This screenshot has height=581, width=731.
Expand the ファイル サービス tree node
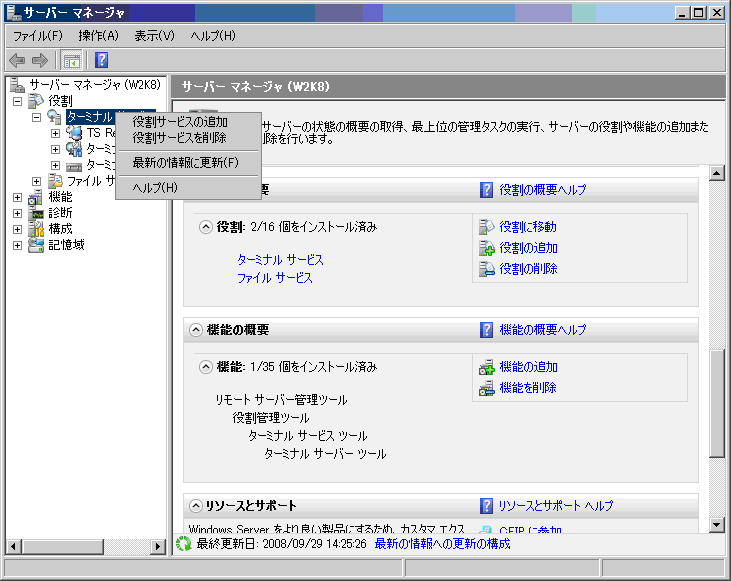(x=36, y=181)
